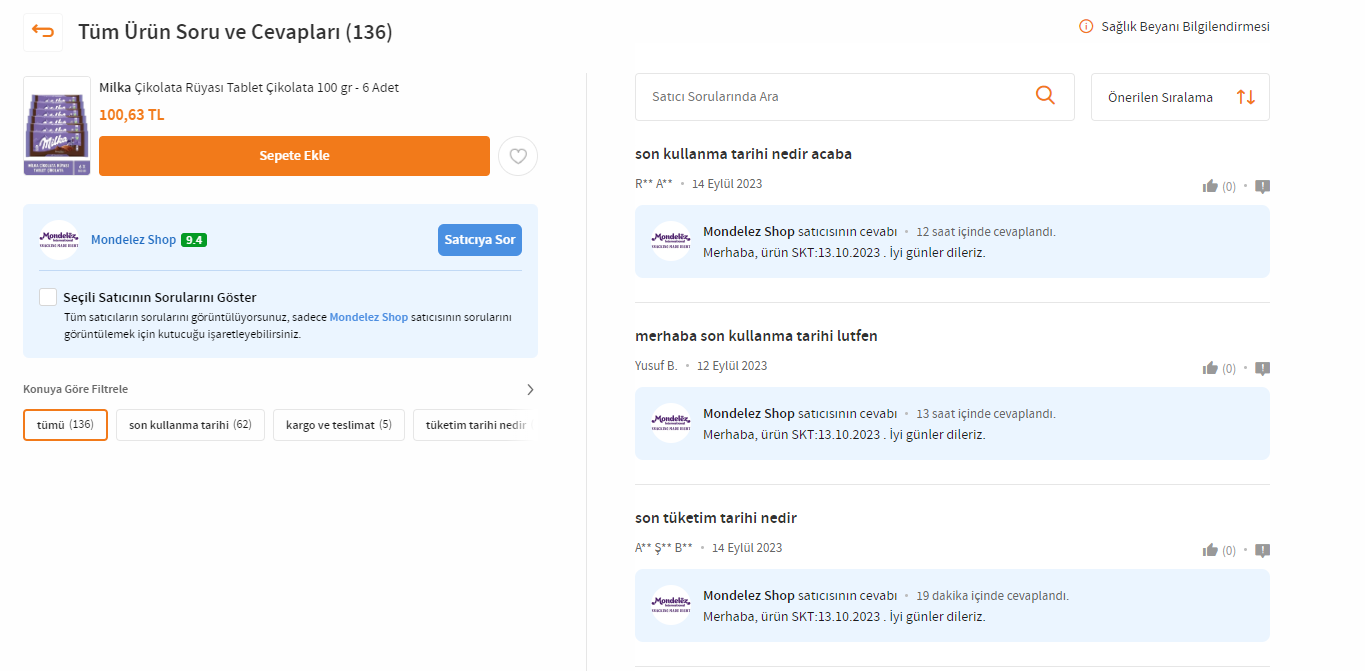Screen dimensions: 1365x671
Task: Report Yusuf B.'s question
Action: tap(1262, 368)
